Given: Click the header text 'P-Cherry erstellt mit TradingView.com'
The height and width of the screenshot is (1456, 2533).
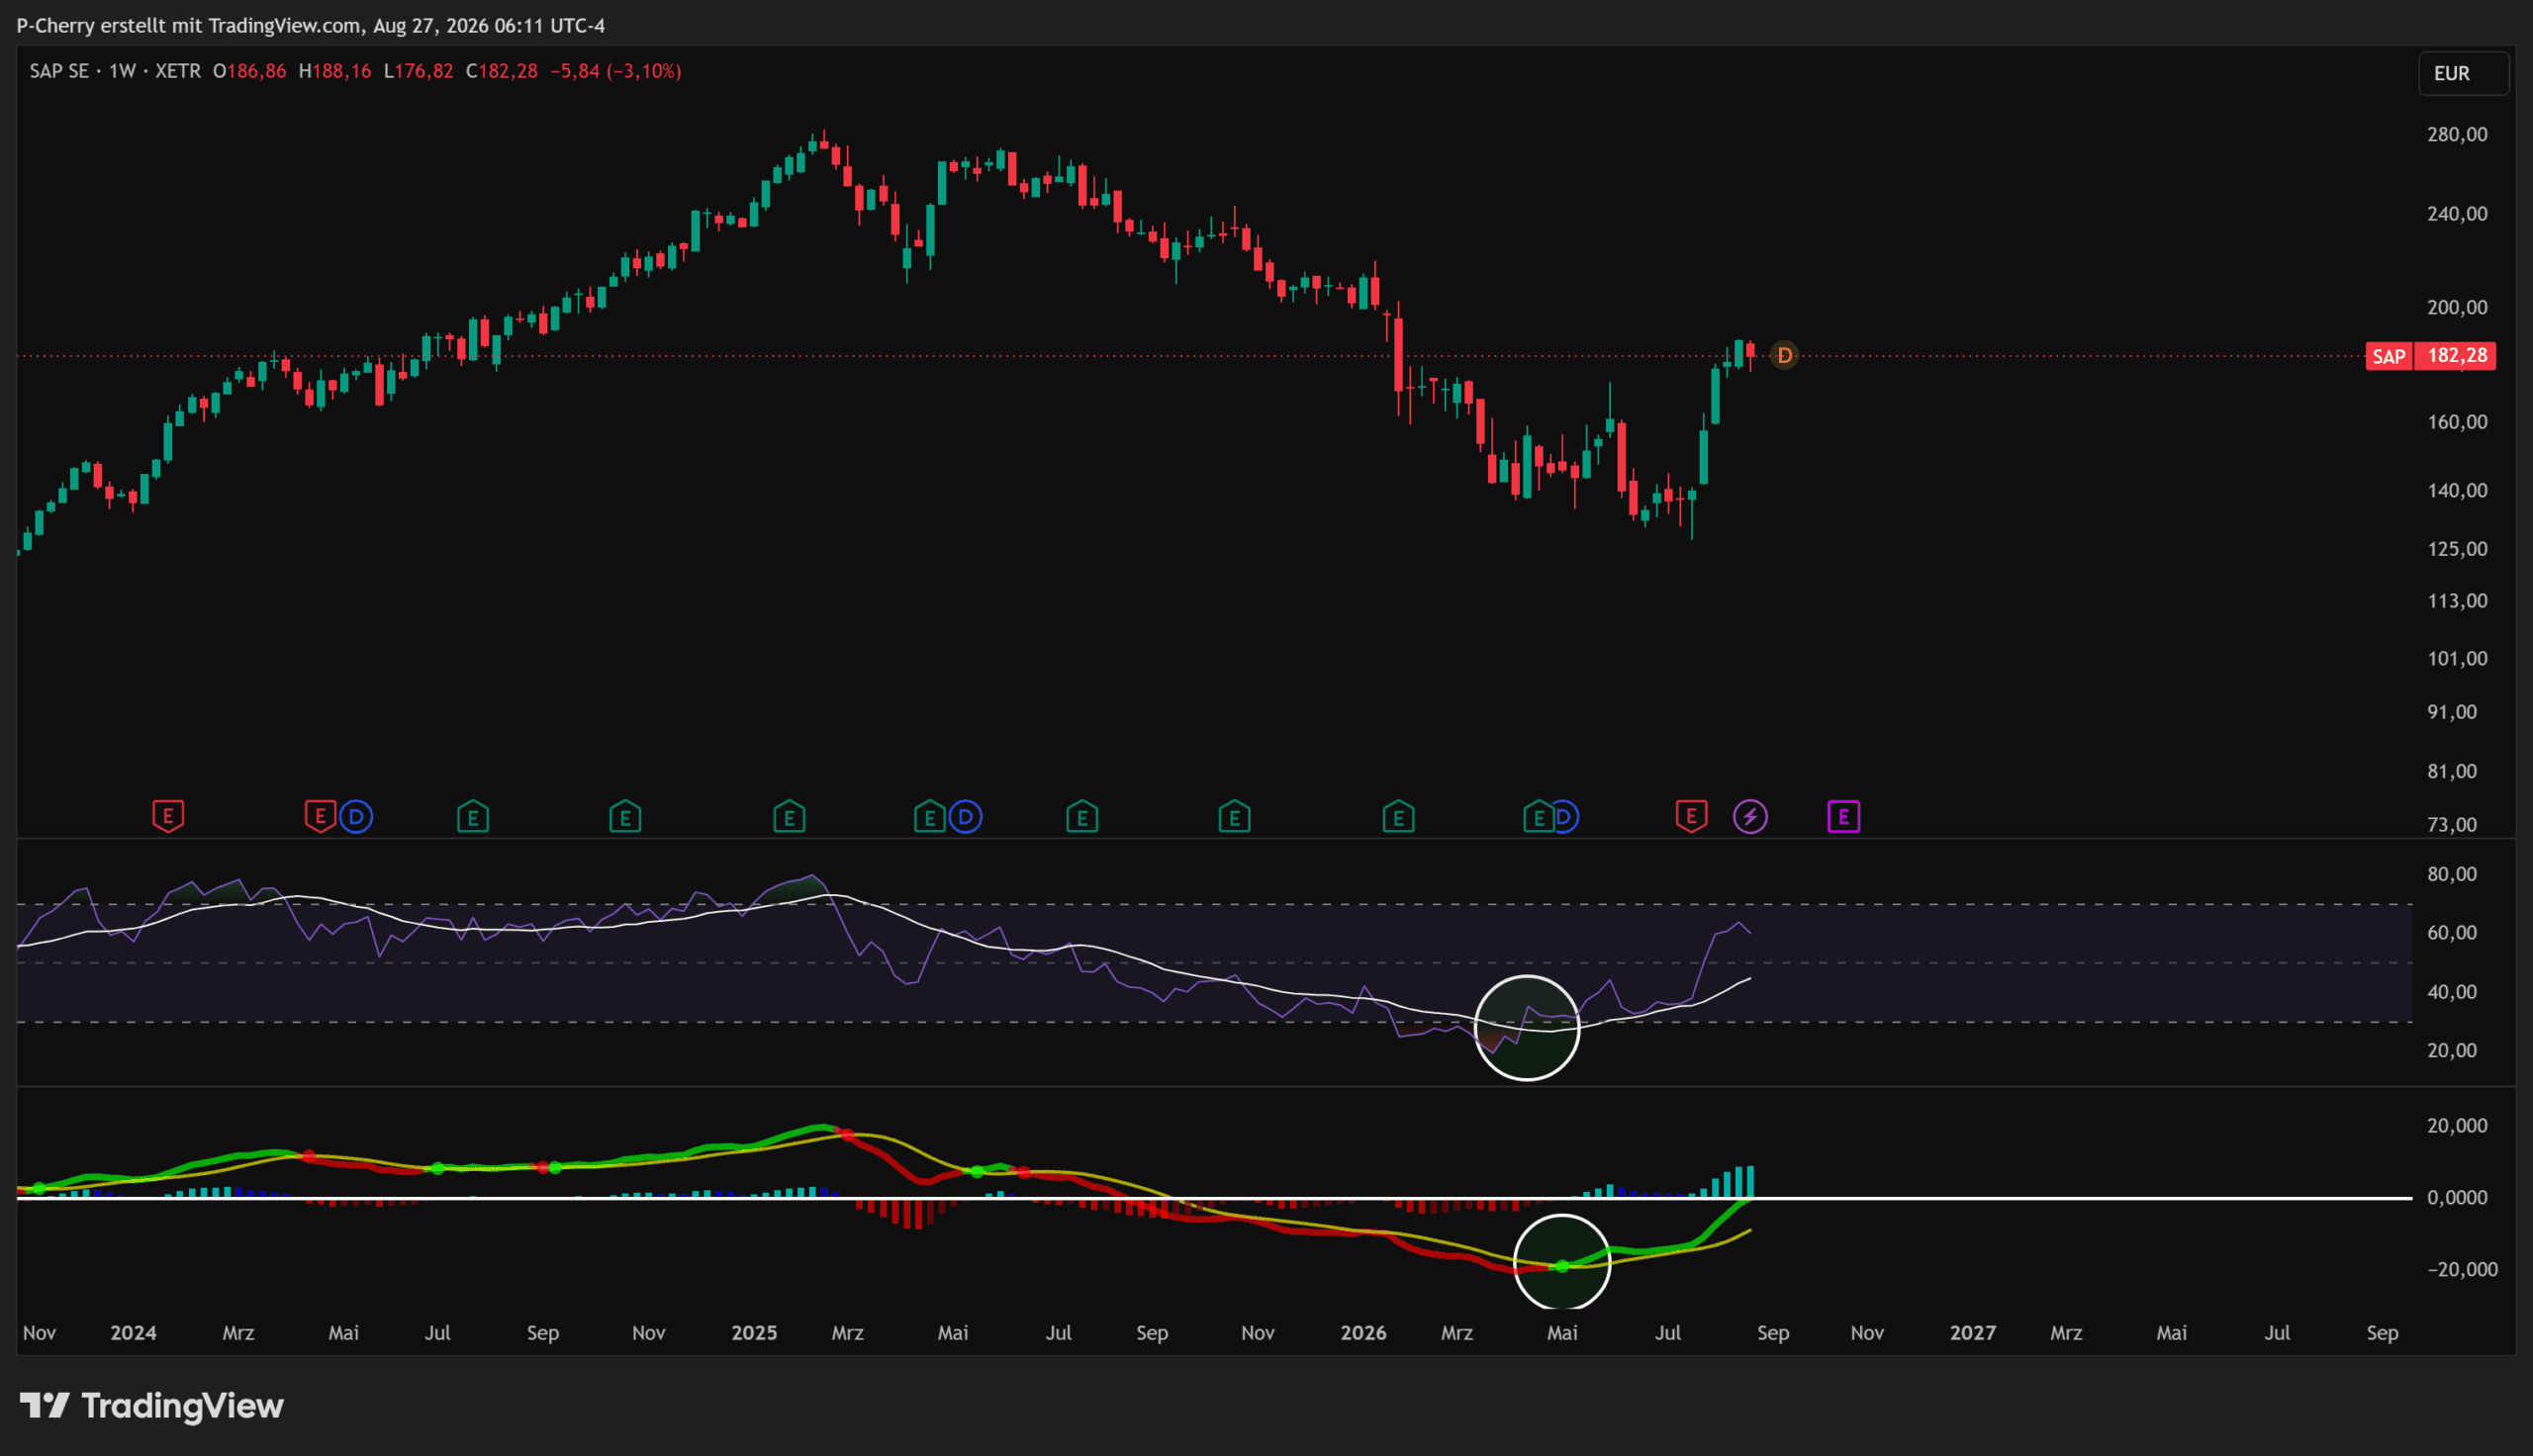Looking at the screenshot, I should [189, 25].
